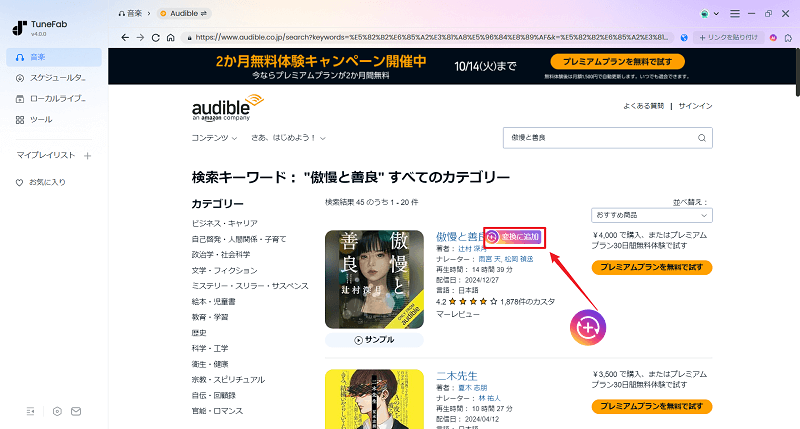Play the サンプル for 傲慢と善良
This screenshot has width=800, height=429.
[x=374, y=340]
